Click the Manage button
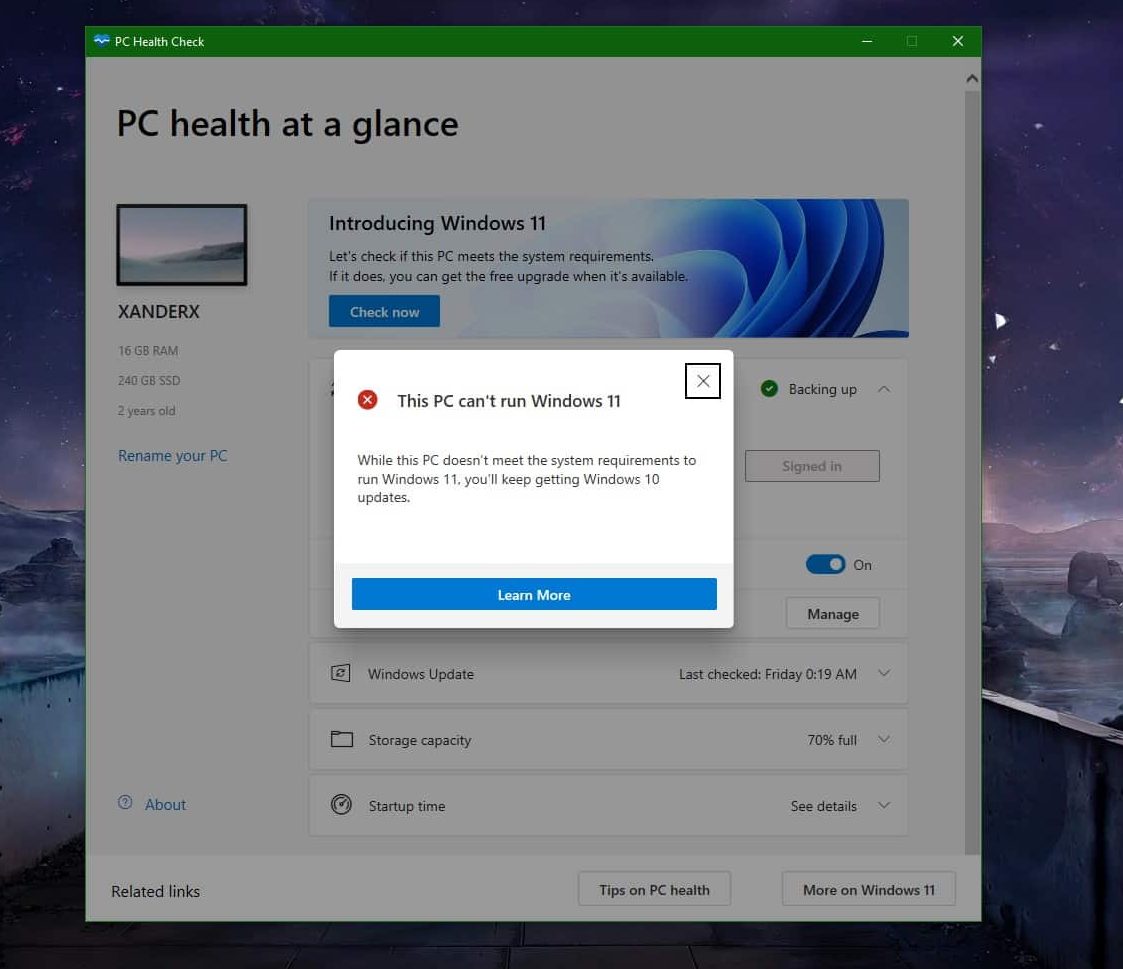 point(832,614)
